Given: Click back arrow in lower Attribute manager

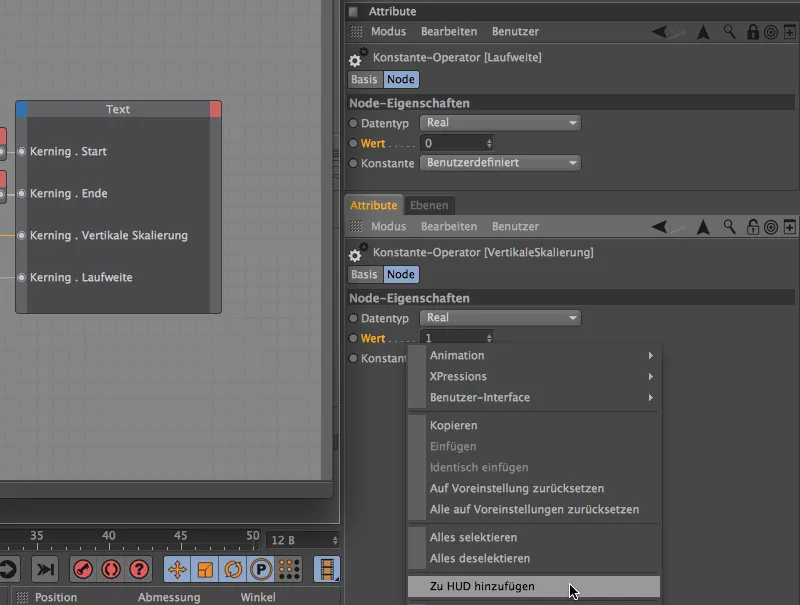Looking at the screenshot, I should coord(659,226).
